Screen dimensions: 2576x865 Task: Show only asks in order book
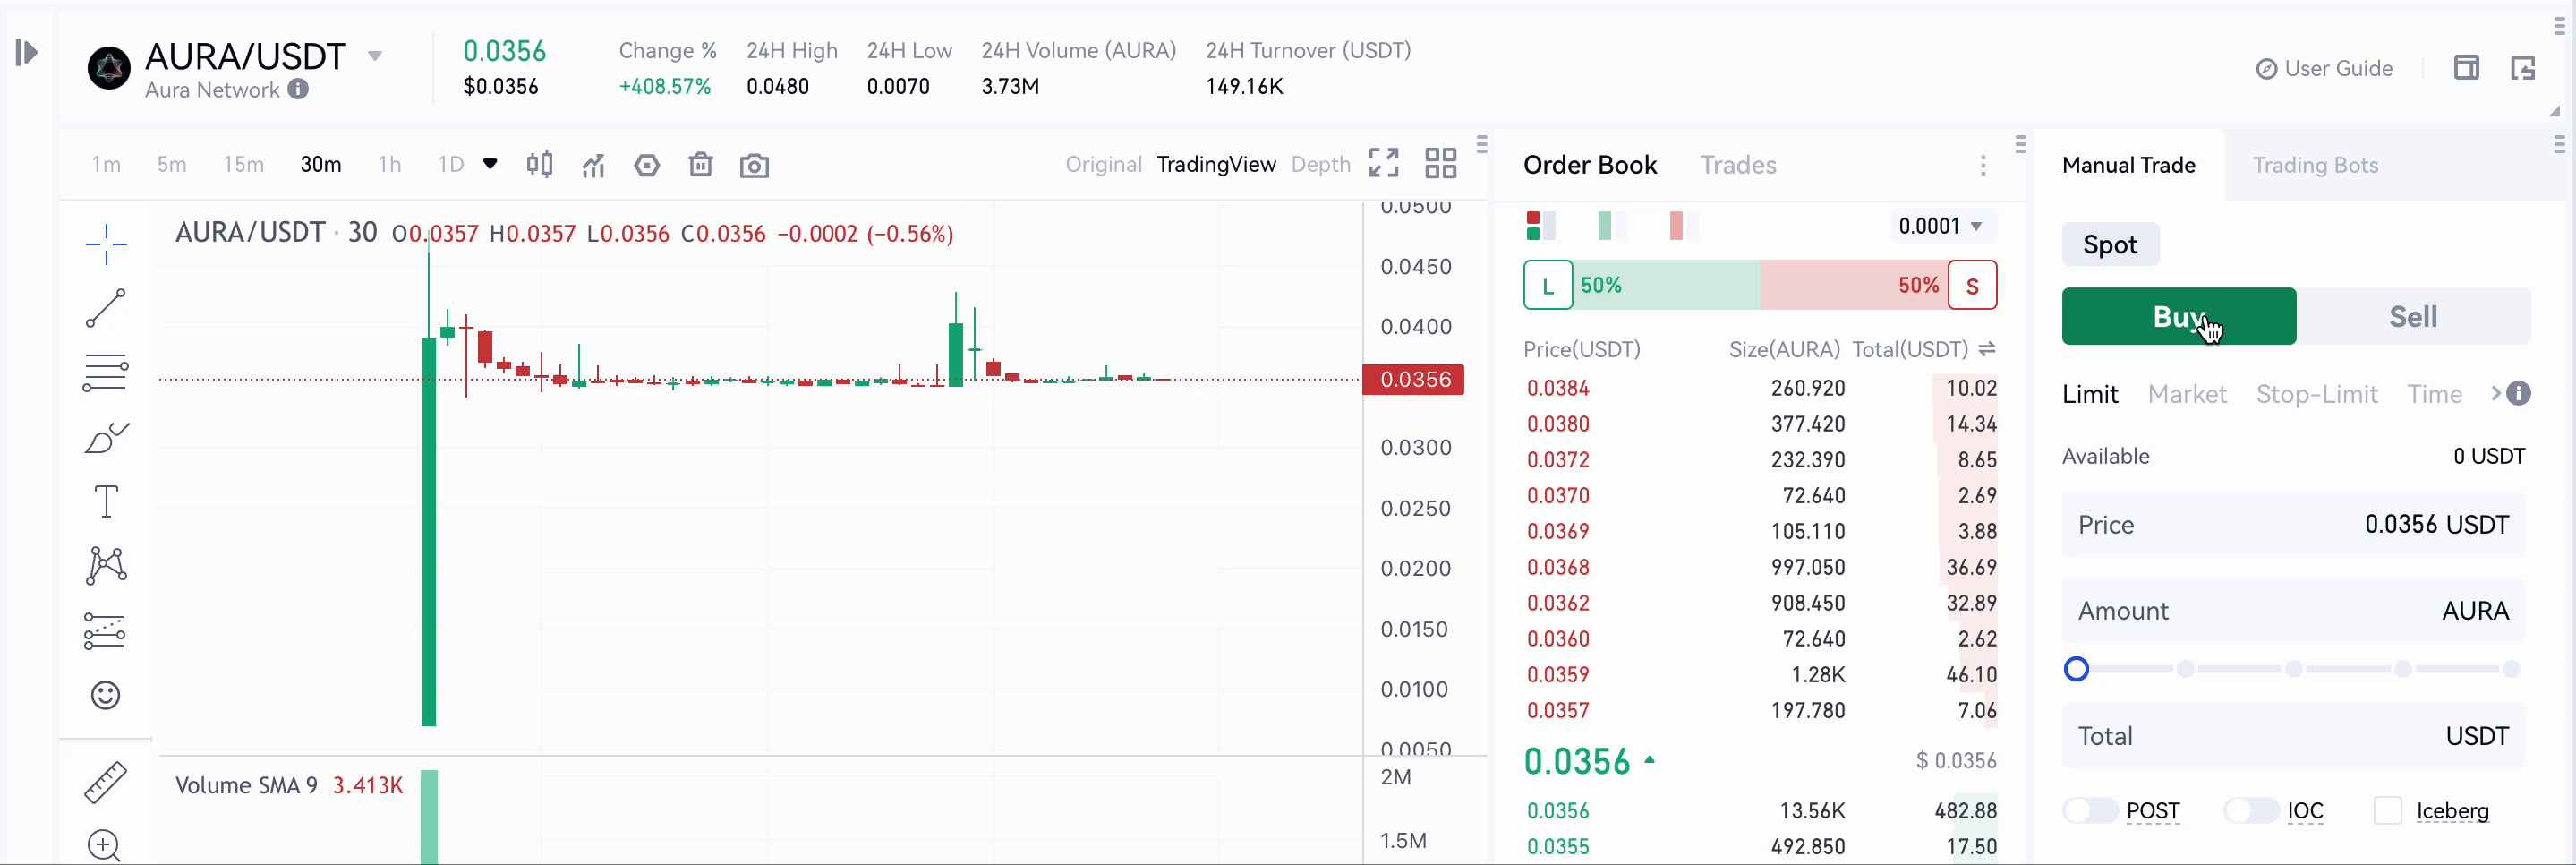click(1683, 226)
